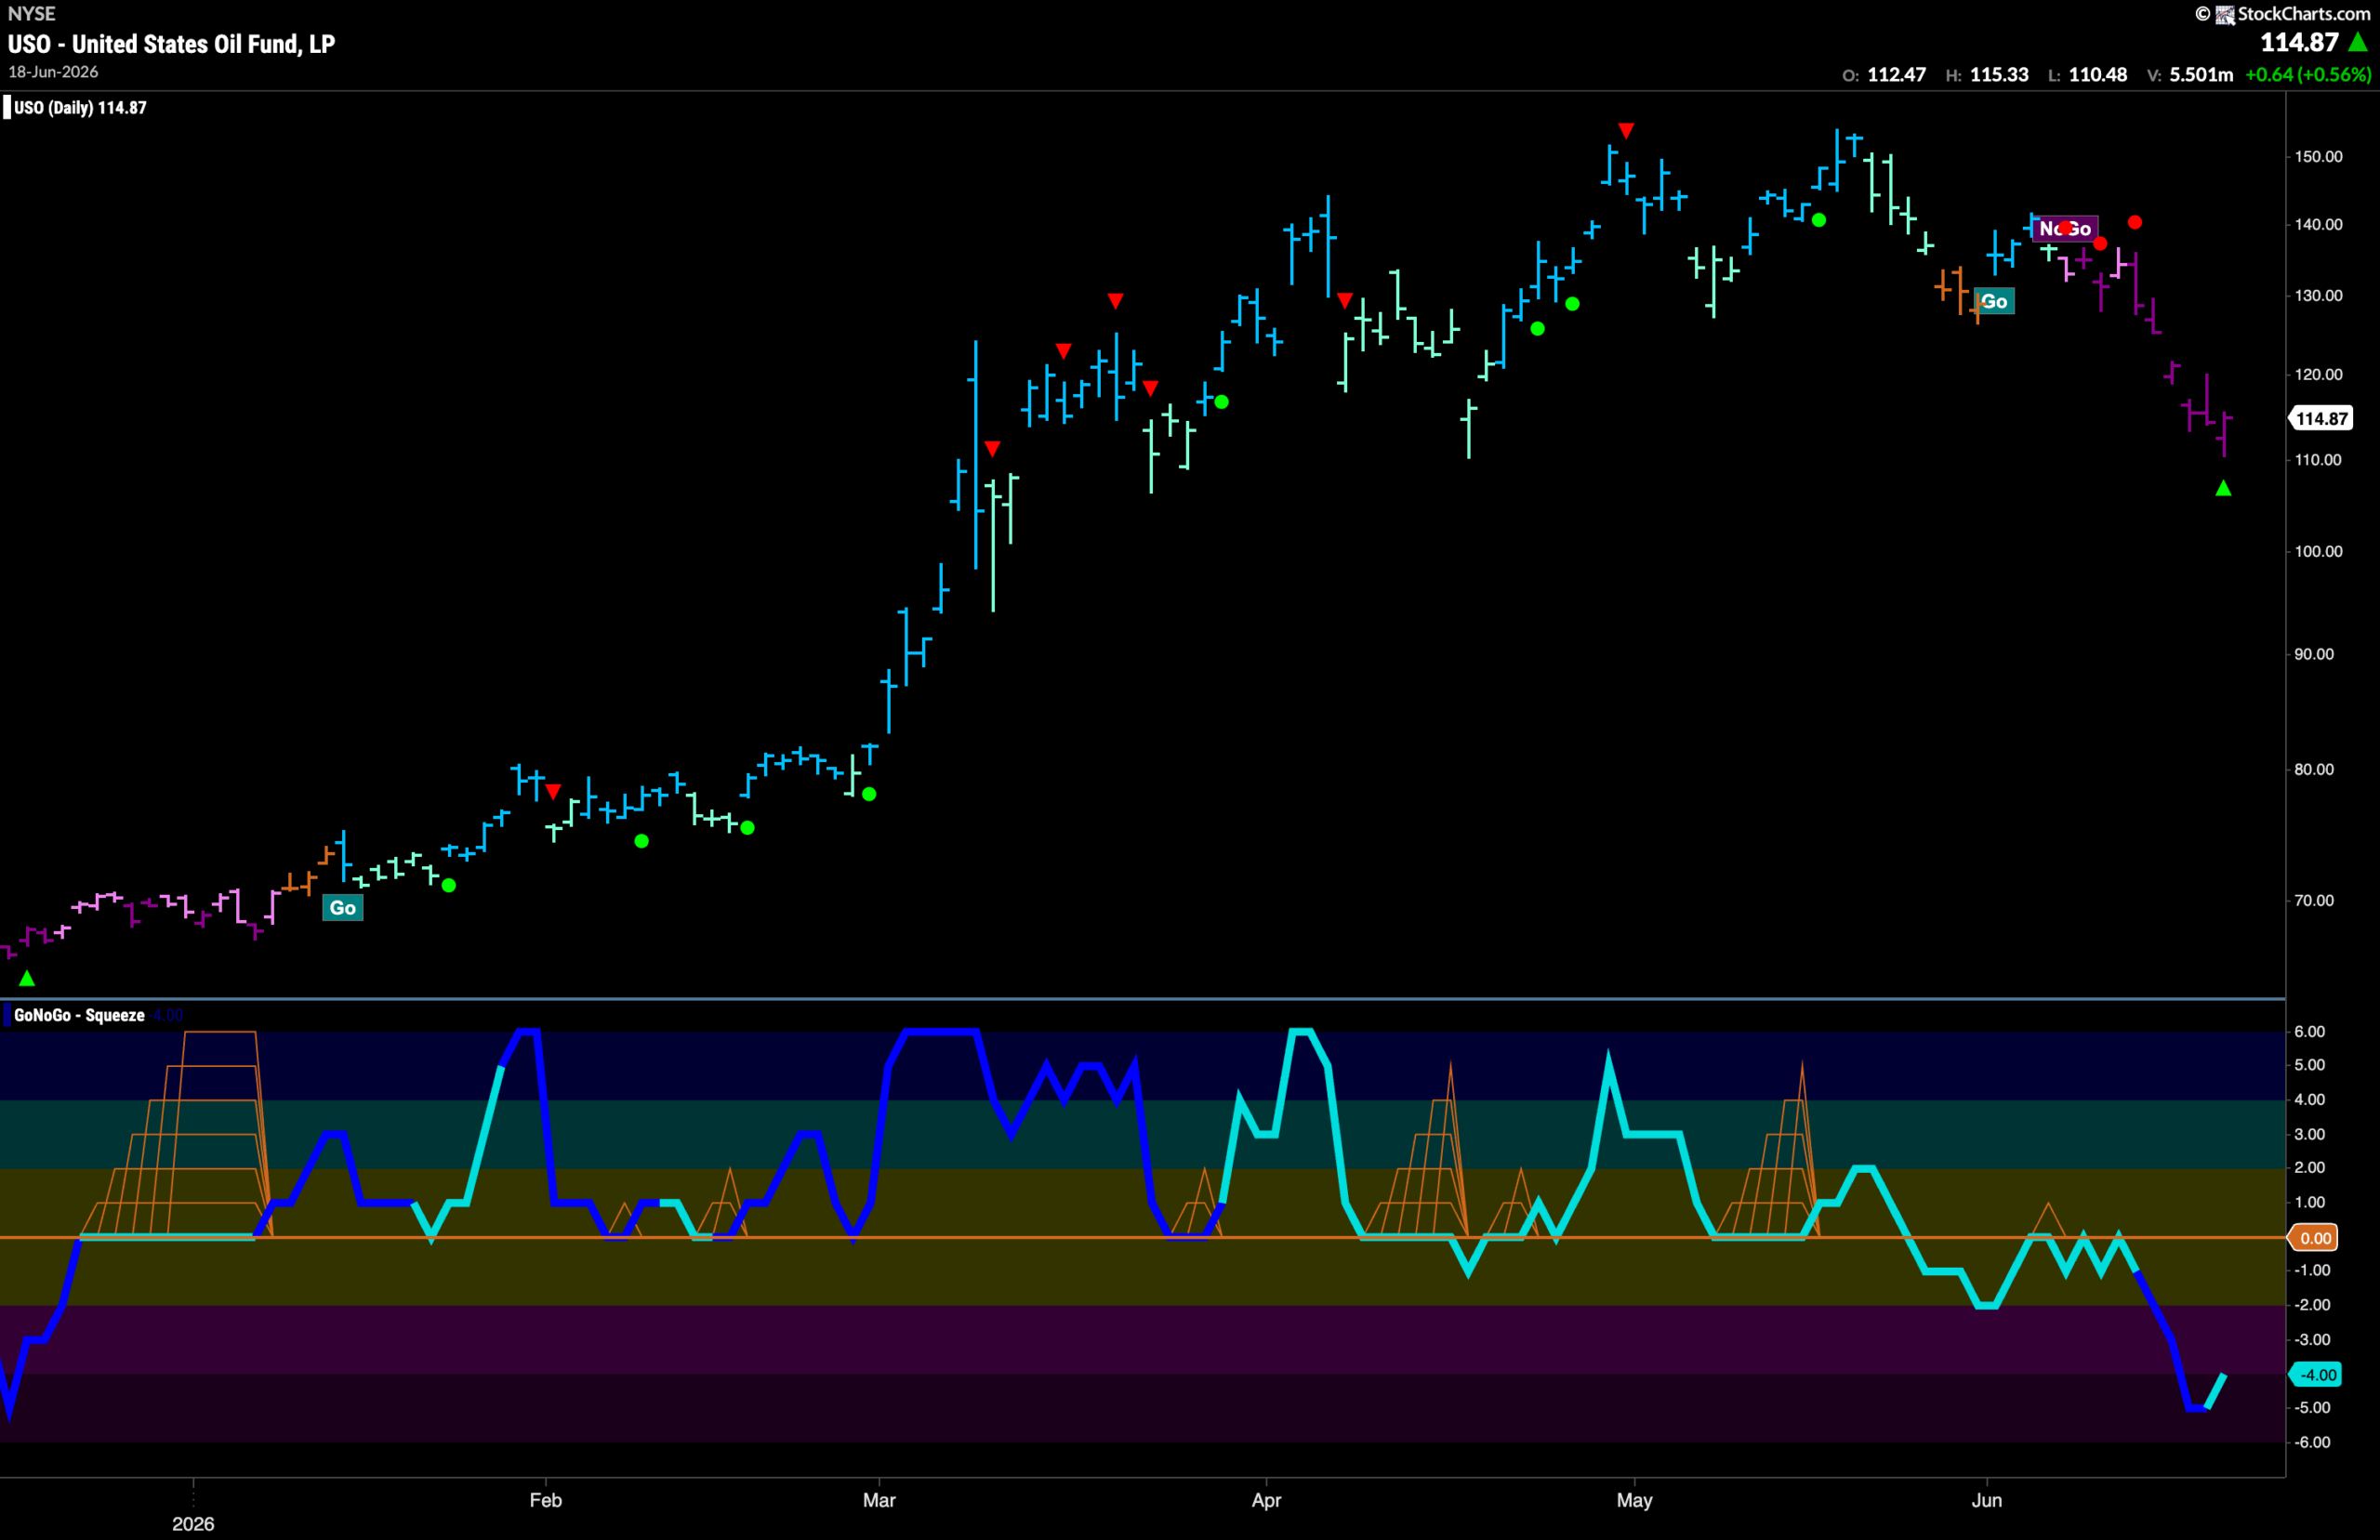Click the 'GoNoGo - Squeeze' indicator label
This screenshot has height=1540, width=2380.
tap(79, 1015)
